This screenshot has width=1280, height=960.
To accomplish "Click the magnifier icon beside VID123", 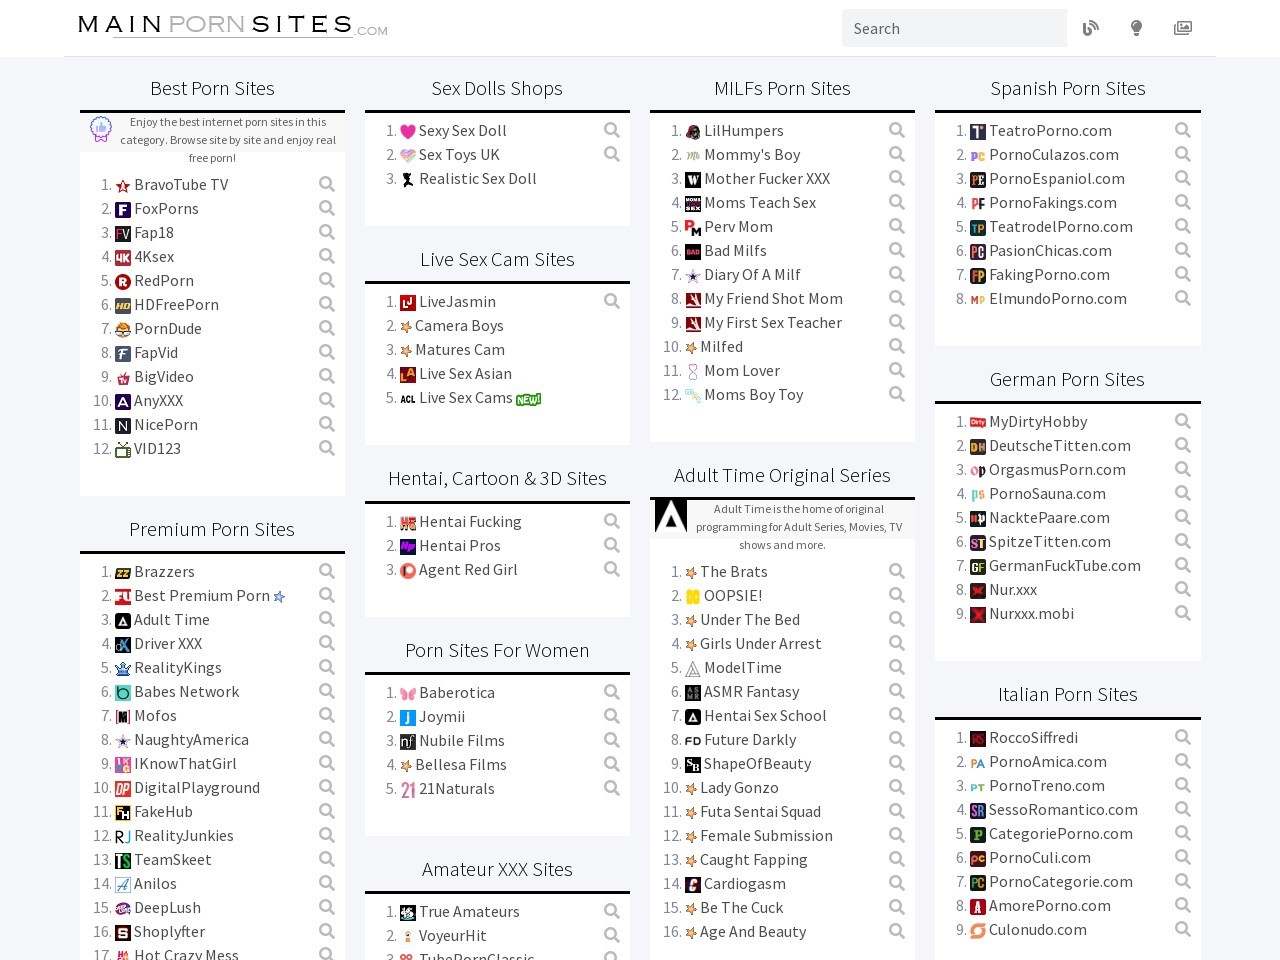I will (327, 448).
